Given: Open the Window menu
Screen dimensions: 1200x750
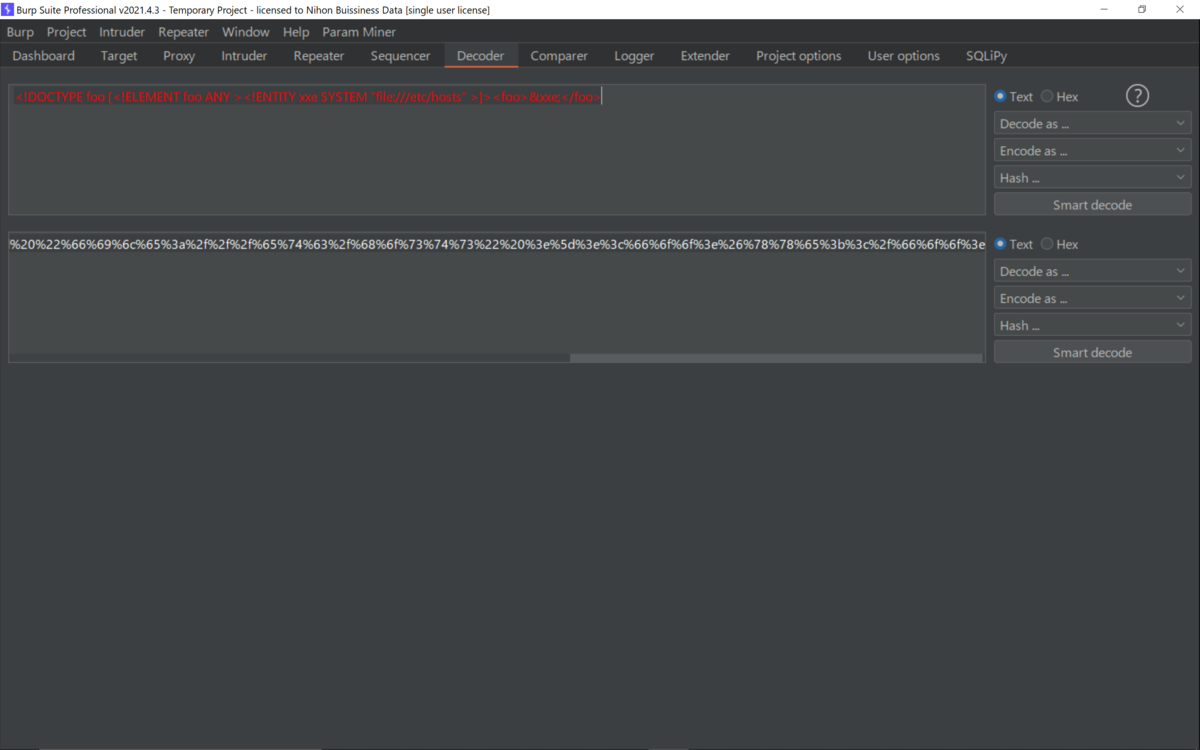Looking at the screenshot, I should 246,32.
